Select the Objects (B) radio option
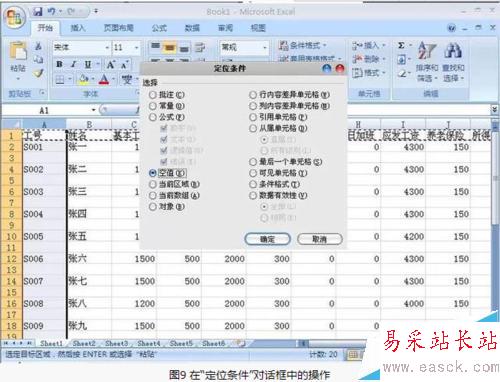Screen dimensions: 500x382 (153, 207)
